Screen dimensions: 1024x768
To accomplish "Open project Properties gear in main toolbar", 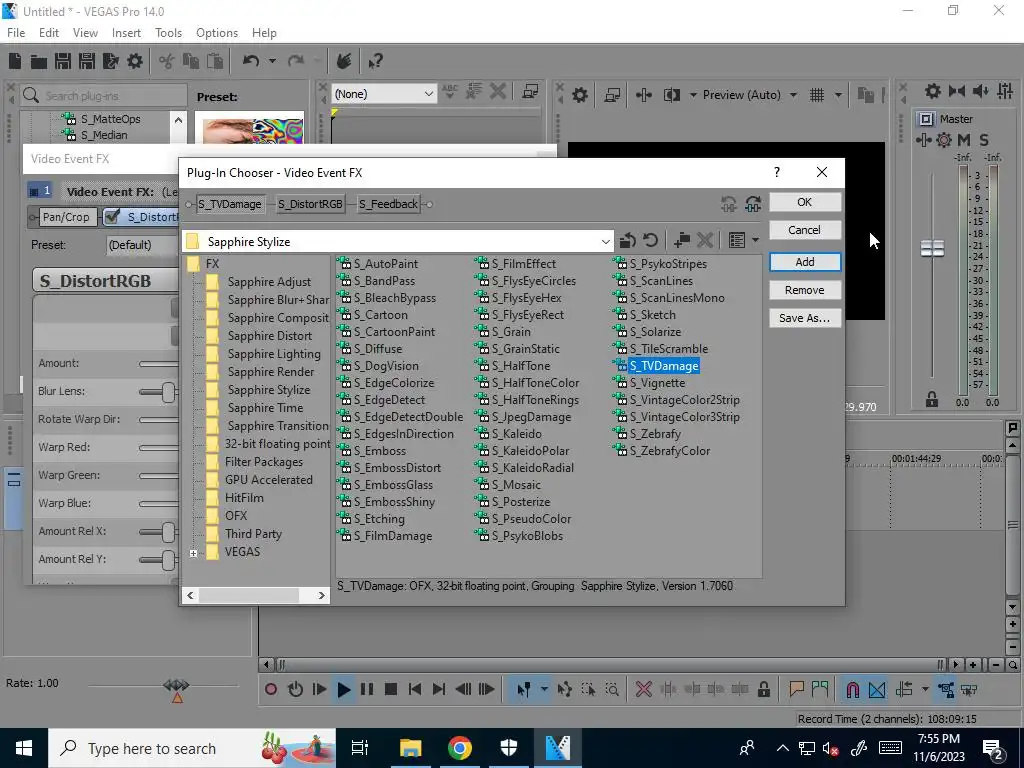I will pos(135,61).
